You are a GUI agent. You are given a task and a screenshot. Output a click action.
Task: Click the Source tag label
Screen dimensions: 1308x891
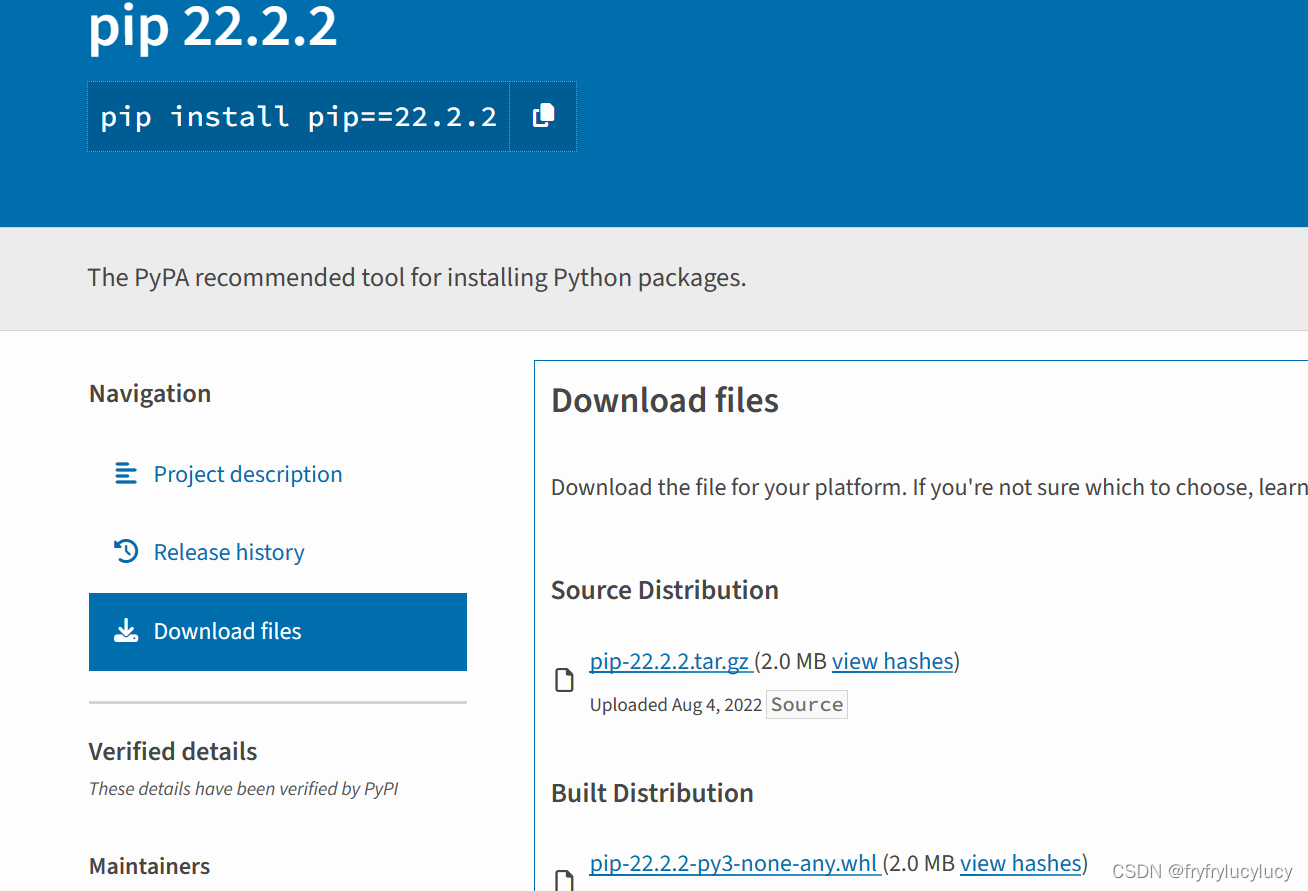pyautogui.click(x=807, y=704)
